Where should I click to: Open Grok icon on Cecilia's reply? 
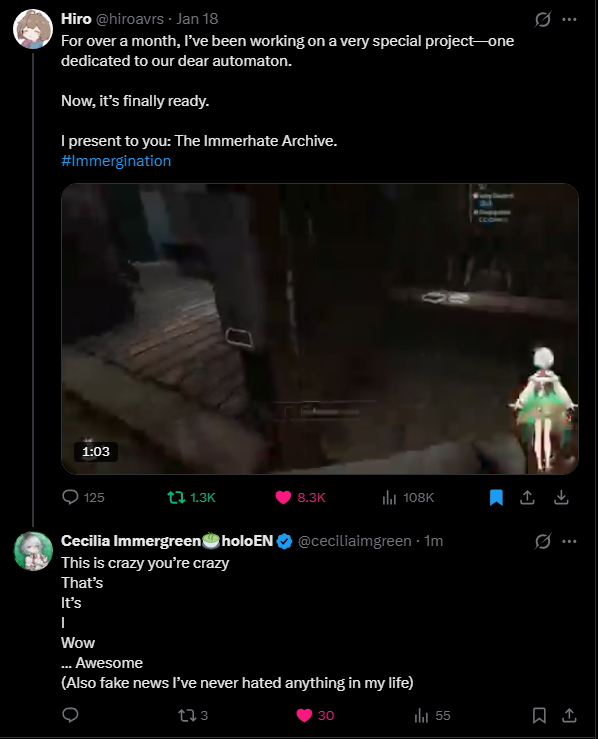coord(542,541)
